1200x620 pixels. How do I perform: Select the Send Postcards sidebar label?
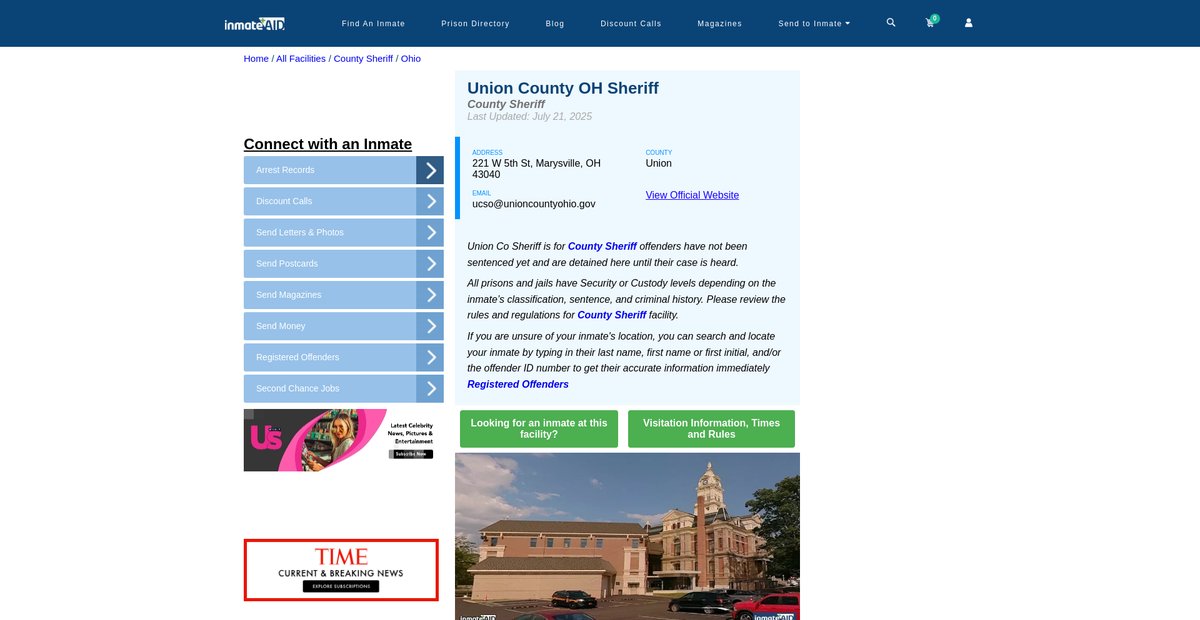pos(287,264)
